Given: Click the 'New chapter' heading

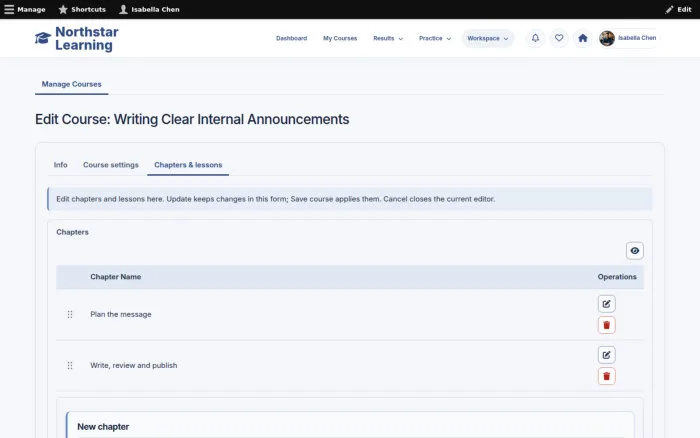Looking at the screenshot, I should coord(103,427).
